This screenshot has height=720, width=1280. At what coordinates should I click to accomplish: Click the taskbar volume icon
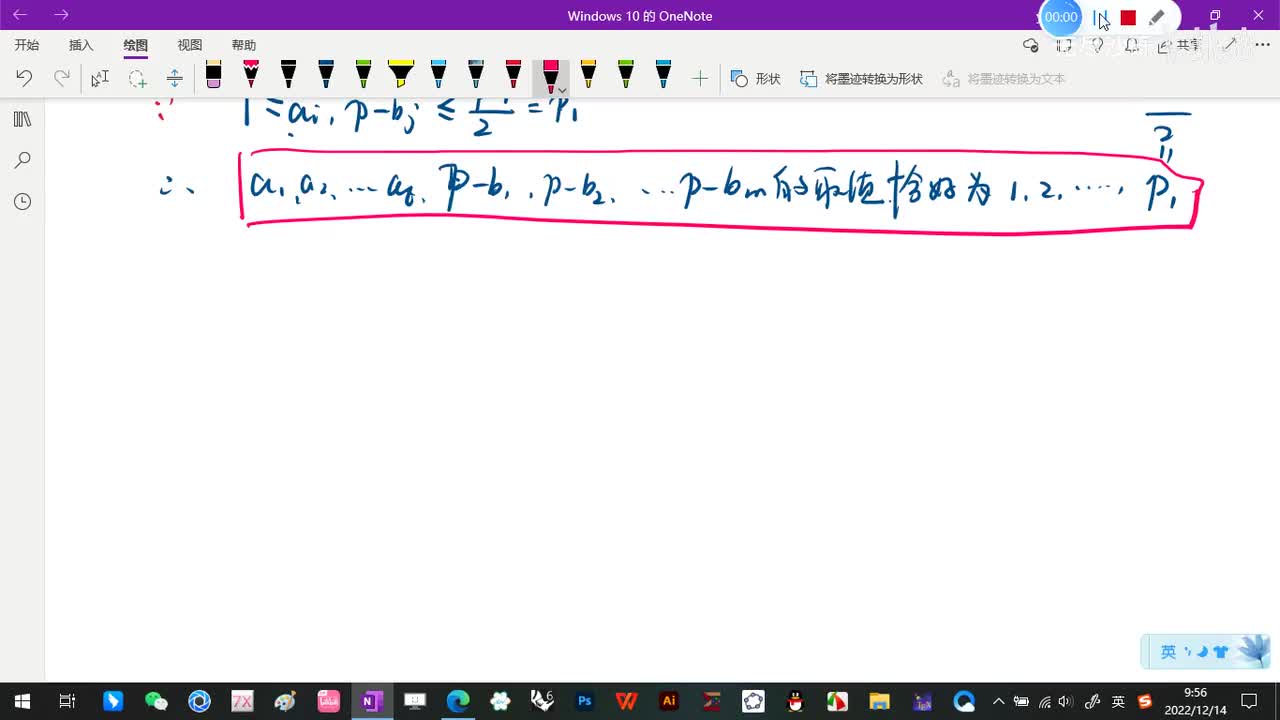[1065, 701]
